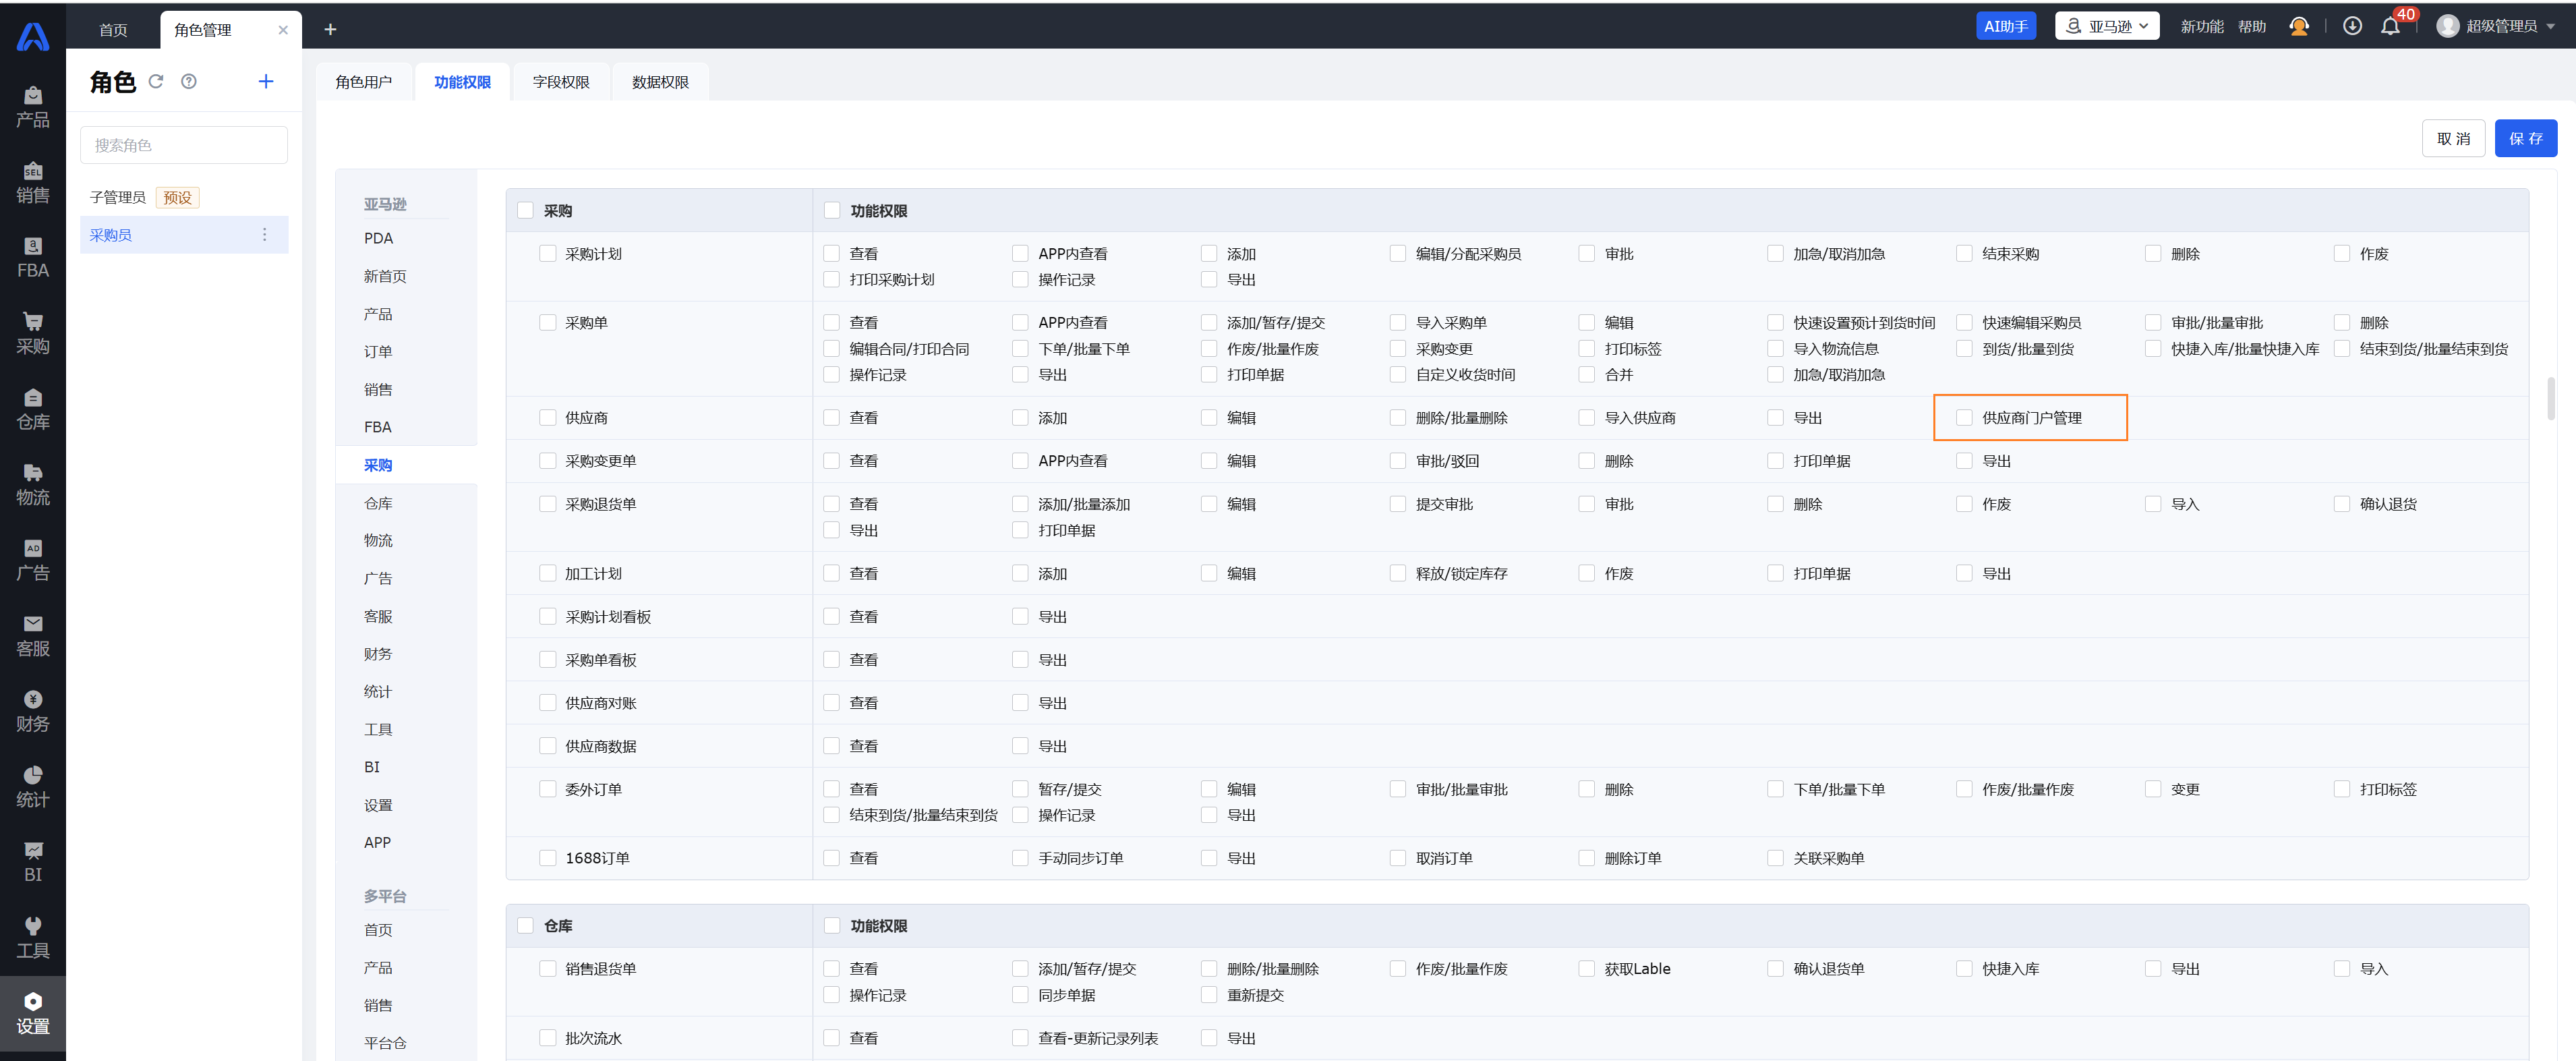Check 手动同步订单 permission
The width and height of the screenshot is (2576, 1061).
coord(1020,858)
